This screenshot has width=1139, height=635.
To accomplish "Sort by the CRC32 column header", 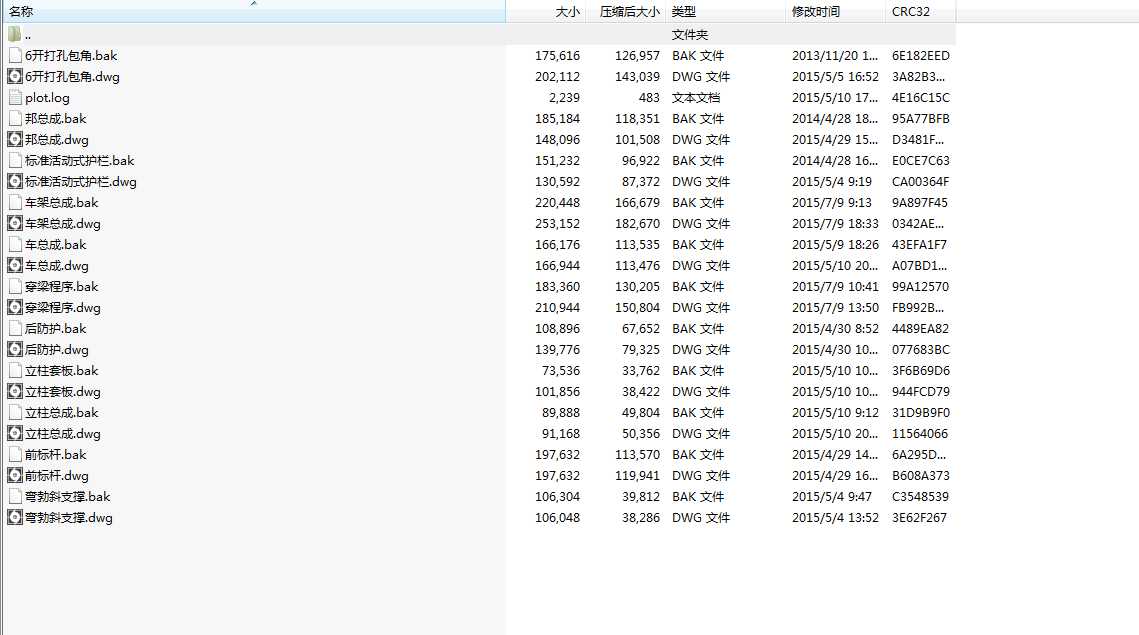I will 921,12.
